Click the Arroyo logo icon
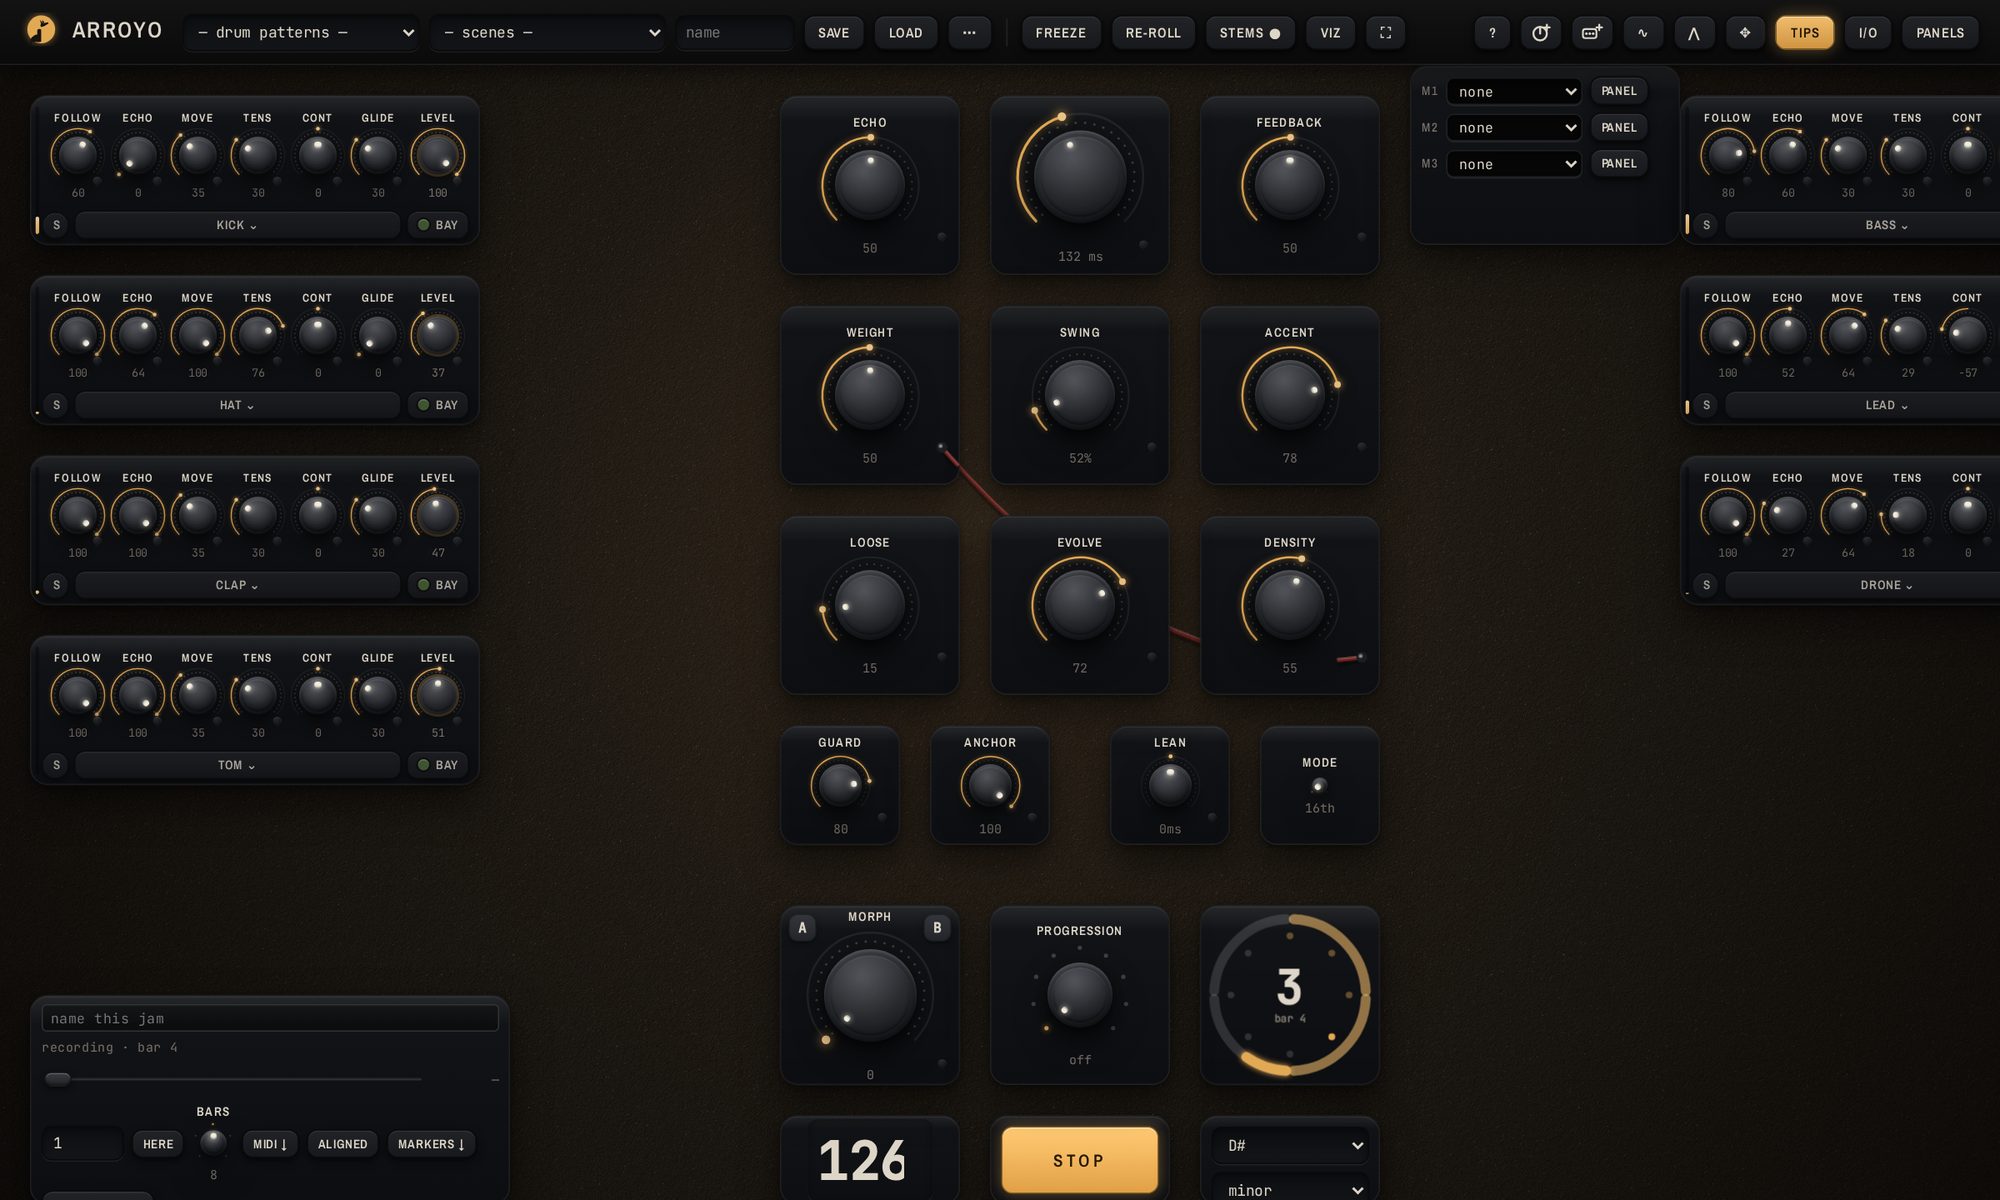This screenshot has width=2000, height=1200. tap(41, 31)
